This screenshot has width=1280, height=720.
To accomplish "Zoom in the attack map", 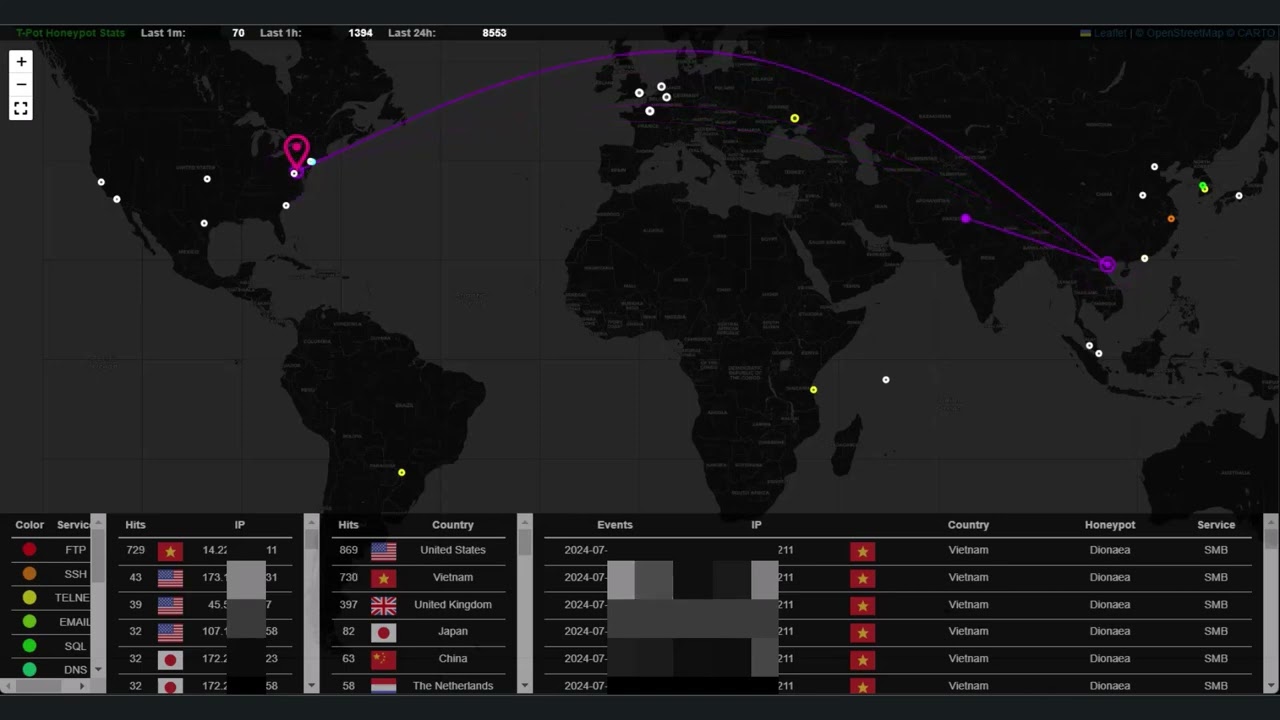I will pos(21,62).
